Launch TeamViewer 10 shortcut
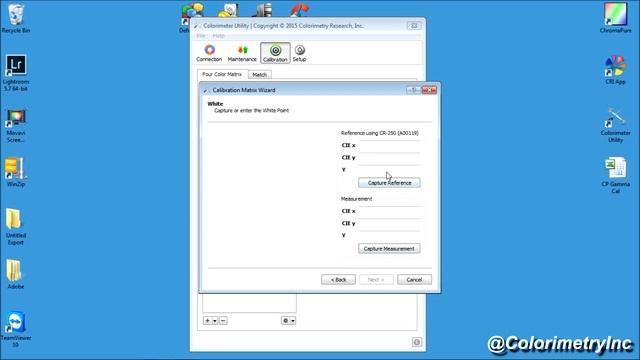This screenshot has width=640, height=360. 16,330
